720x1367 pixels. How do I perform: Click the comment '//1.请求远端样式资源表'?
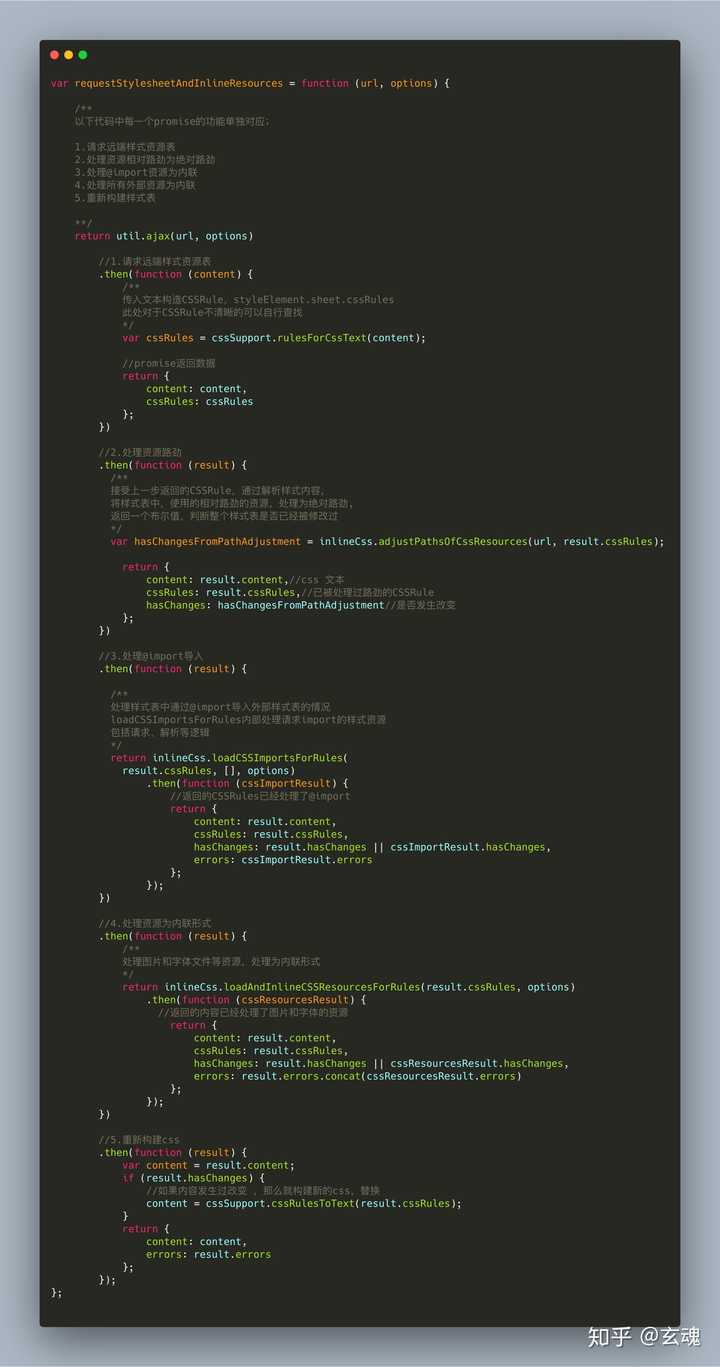pyautogui.click(x=155, y=261)
